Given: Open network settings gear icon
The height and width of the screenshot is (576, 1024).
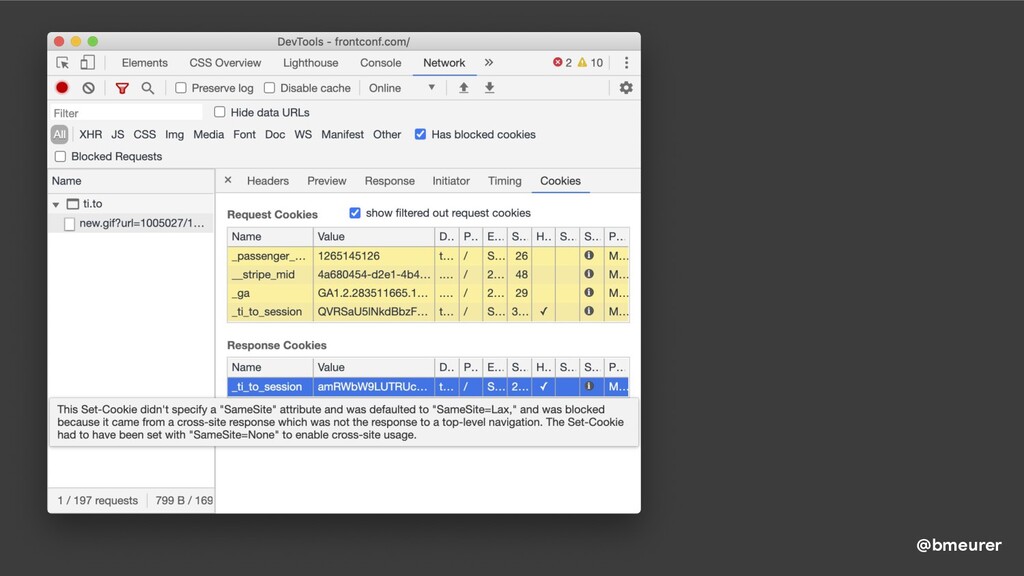Looking at the screenshot, I should click(x=626, y=88).
